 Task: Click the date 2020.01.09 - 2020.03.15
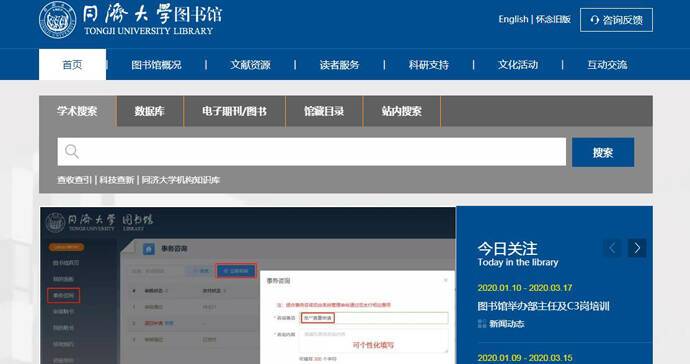pos(525,358)
